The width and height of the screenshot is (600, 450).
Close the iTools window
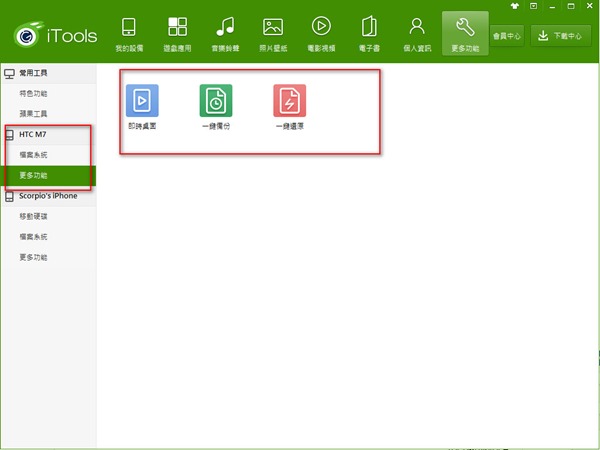(x=590, y=6)
